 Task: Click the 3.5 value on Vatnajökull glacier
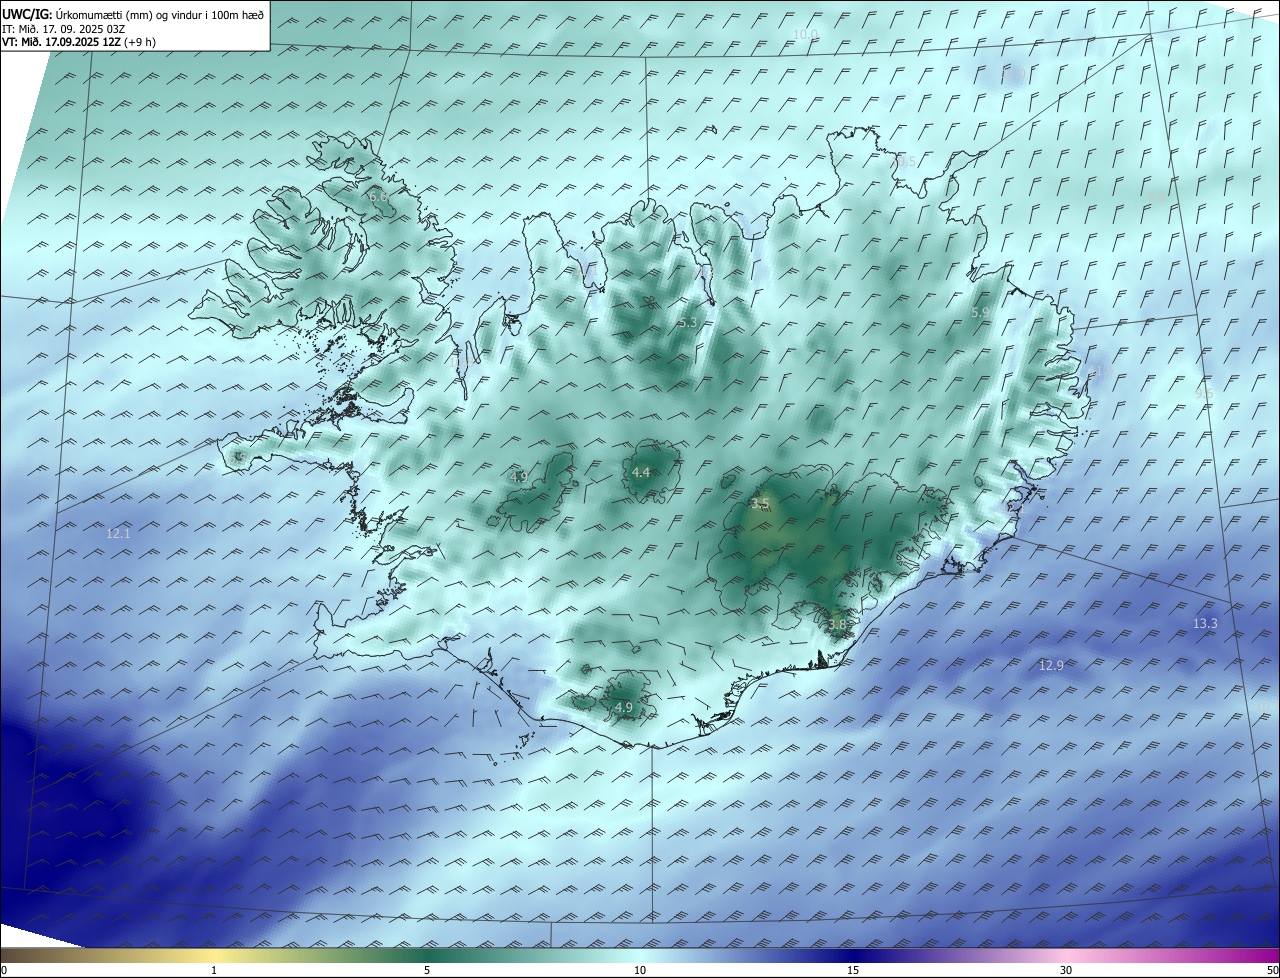point(760,503)
